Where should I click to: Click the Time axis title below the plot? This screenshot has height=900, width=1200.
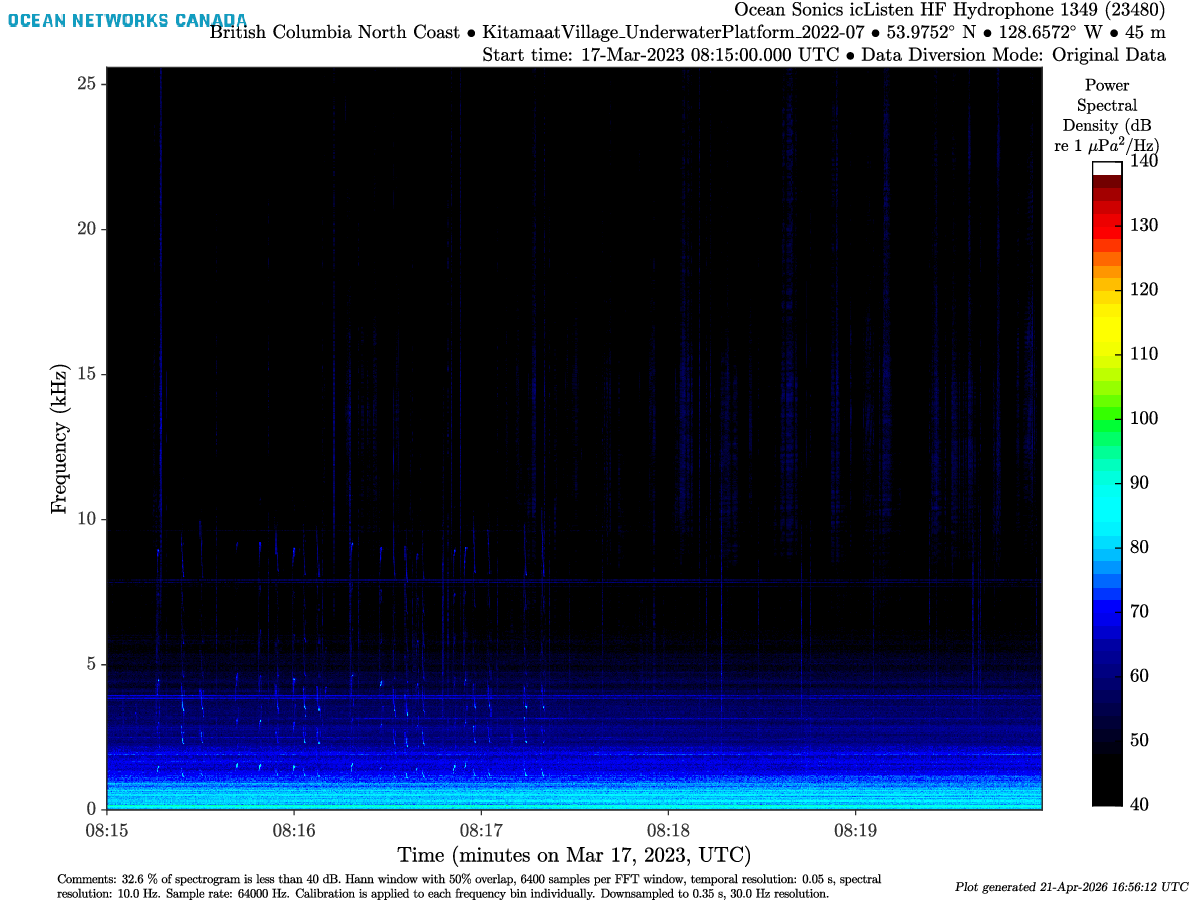pos(573,856)
